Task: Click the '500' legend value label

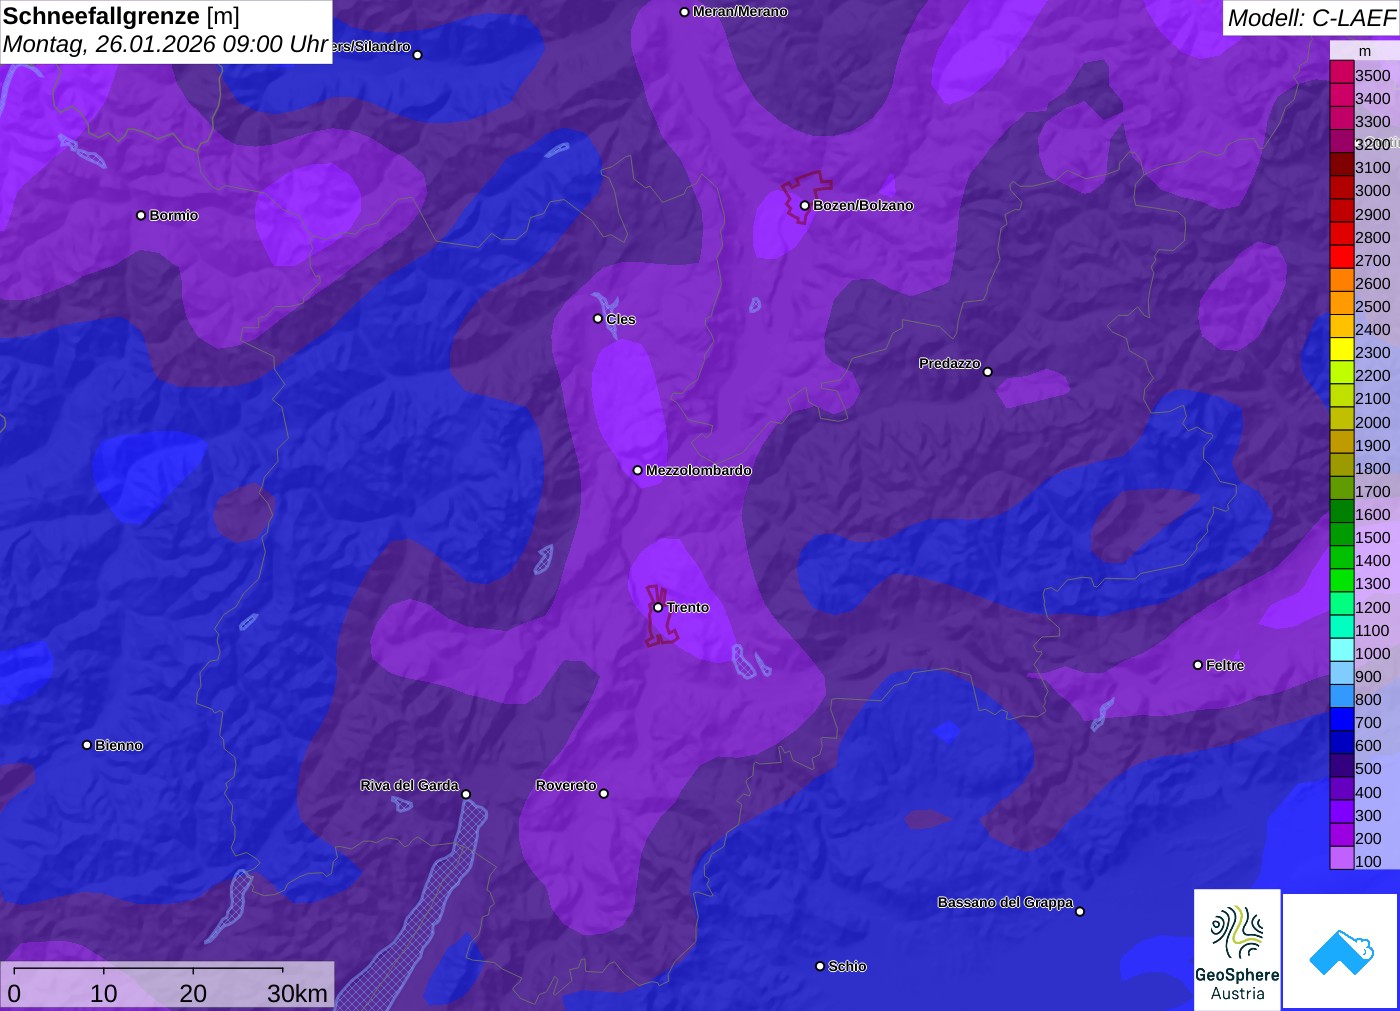Action: click(x=1368, y=769)
